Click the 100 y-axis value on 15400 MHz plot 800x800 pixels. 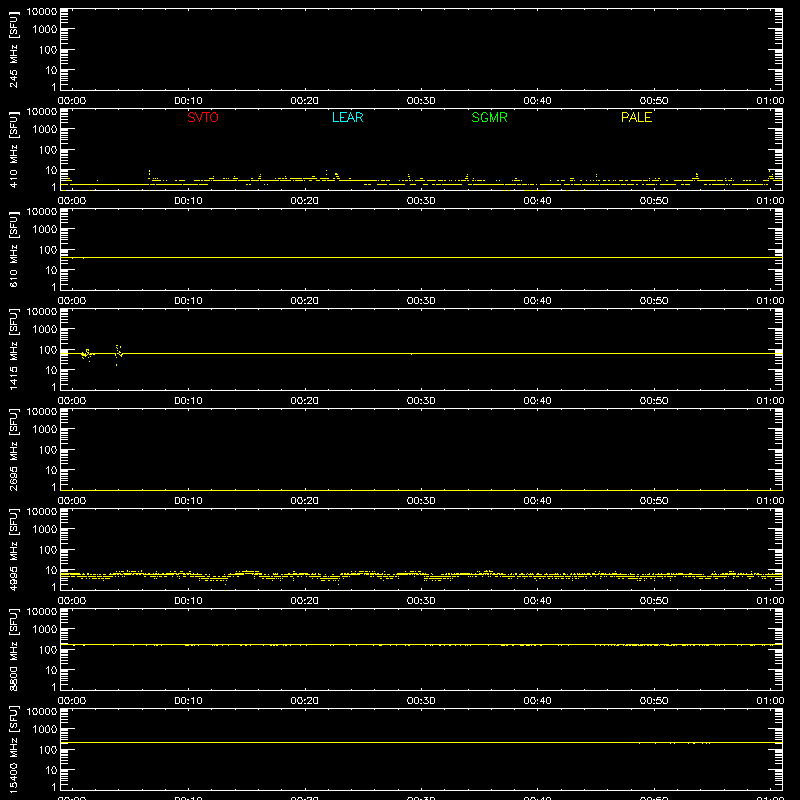(x=48, y=750)
